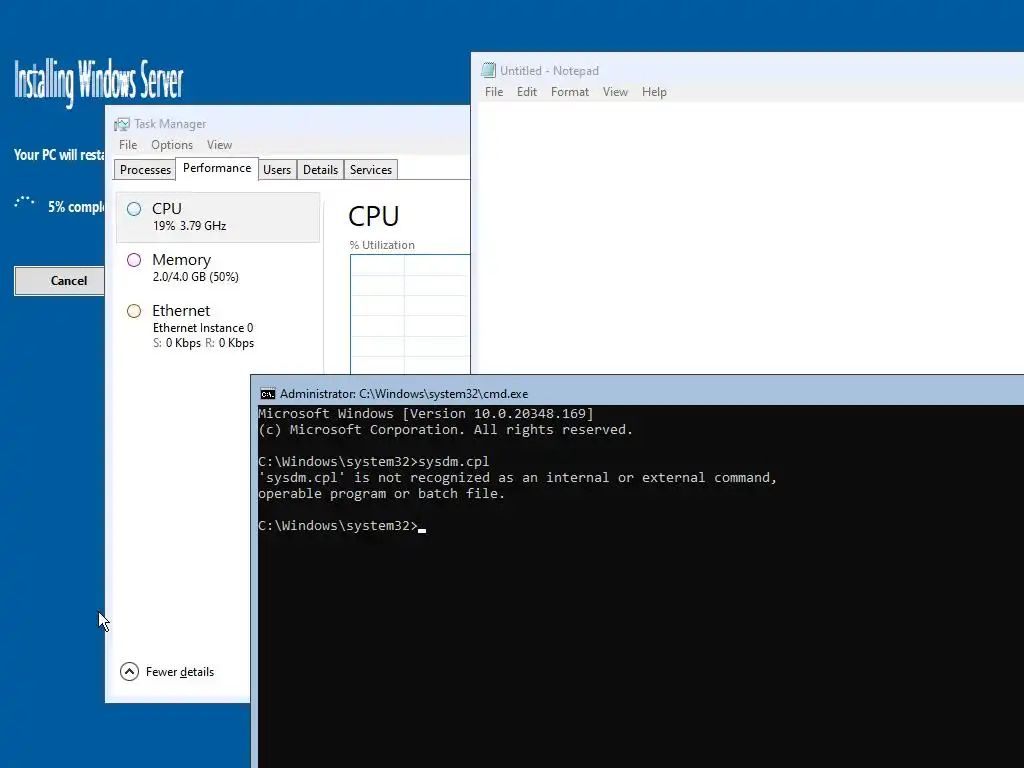Select the Ethernet circle indicator icon
The height and width of the screenshot is (768, 1024).
(134, 311)
